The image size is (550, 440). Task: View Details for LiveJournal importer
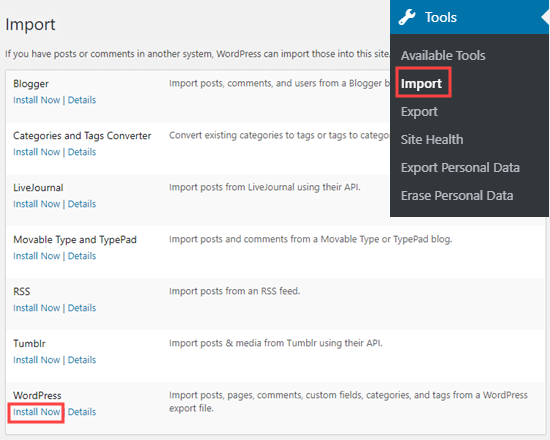pos(82,204)
